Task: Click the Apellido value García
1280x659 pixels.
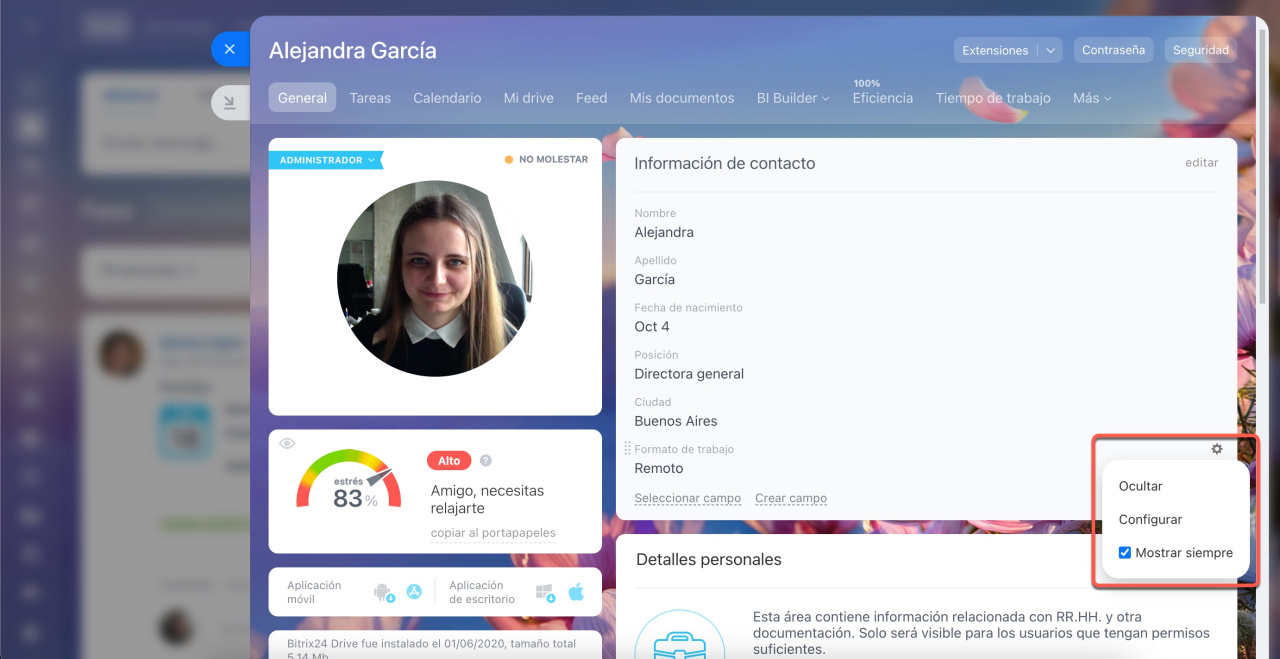Action: (655, 279)
